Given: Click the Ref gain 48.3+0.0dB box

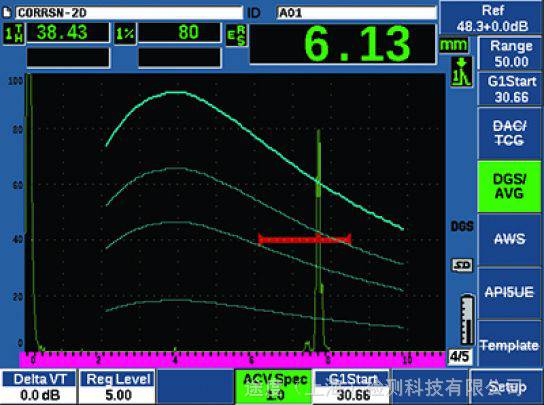Looking at the screenshot, I should click(x=492, y=18).
